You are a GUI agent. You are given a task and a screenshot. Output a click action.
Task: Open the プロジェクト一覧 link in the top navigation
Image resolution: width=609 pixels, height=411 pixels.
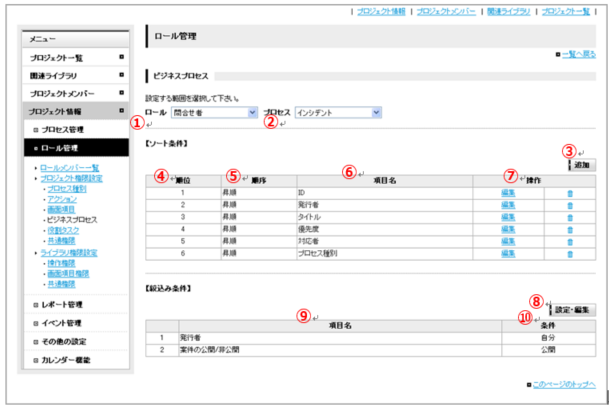(566, 12)
